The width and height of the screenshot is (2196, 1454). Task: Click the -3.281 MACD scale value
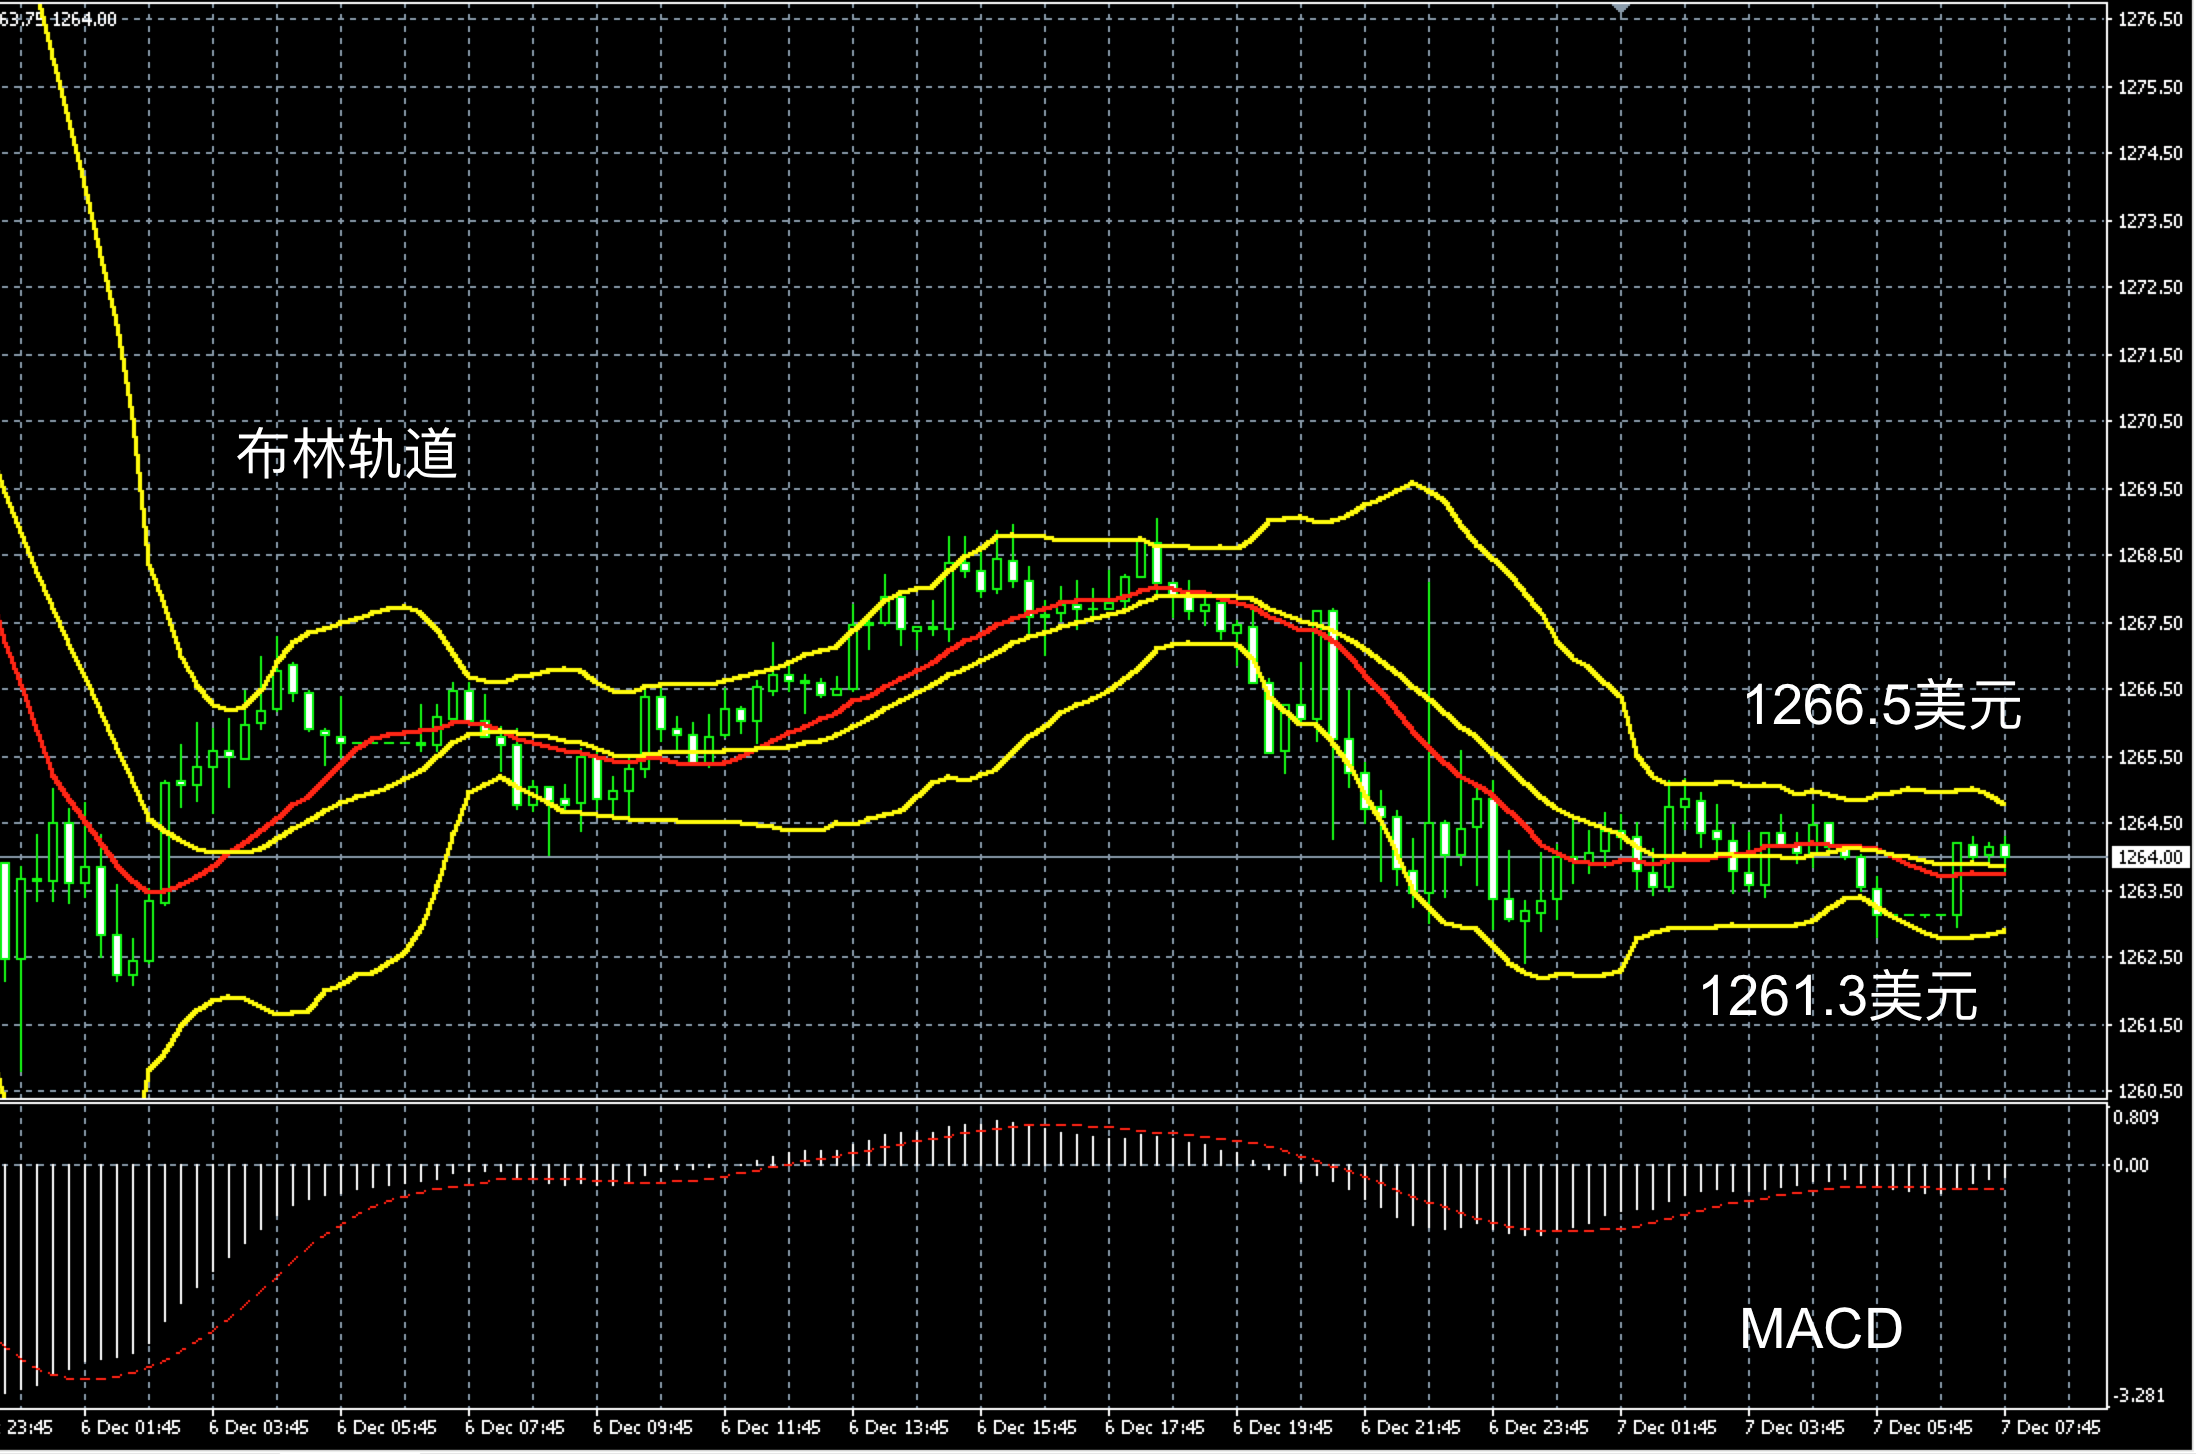click(2140, 1395)
